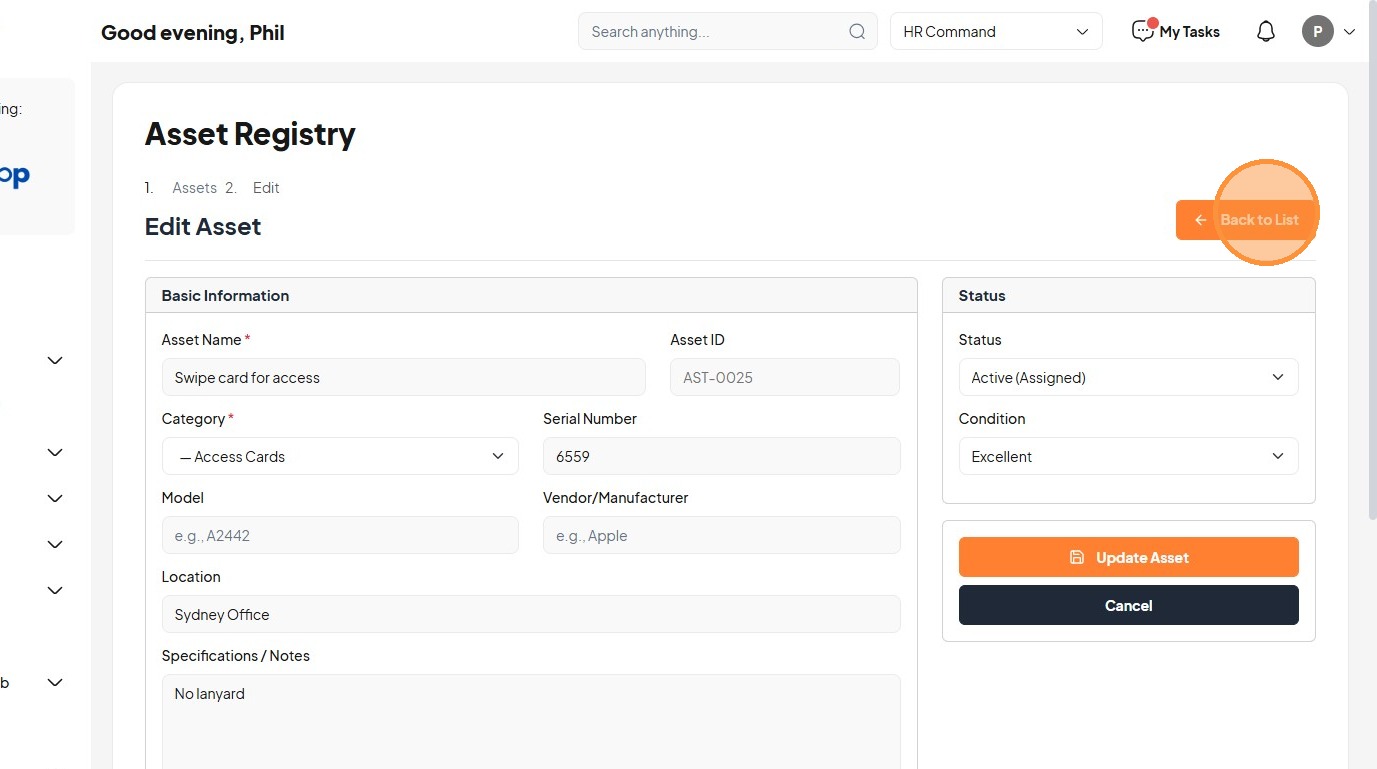This screenshot has width=1377, height=769.
Task: Go back using Back to List
Action: point(1246,220)
